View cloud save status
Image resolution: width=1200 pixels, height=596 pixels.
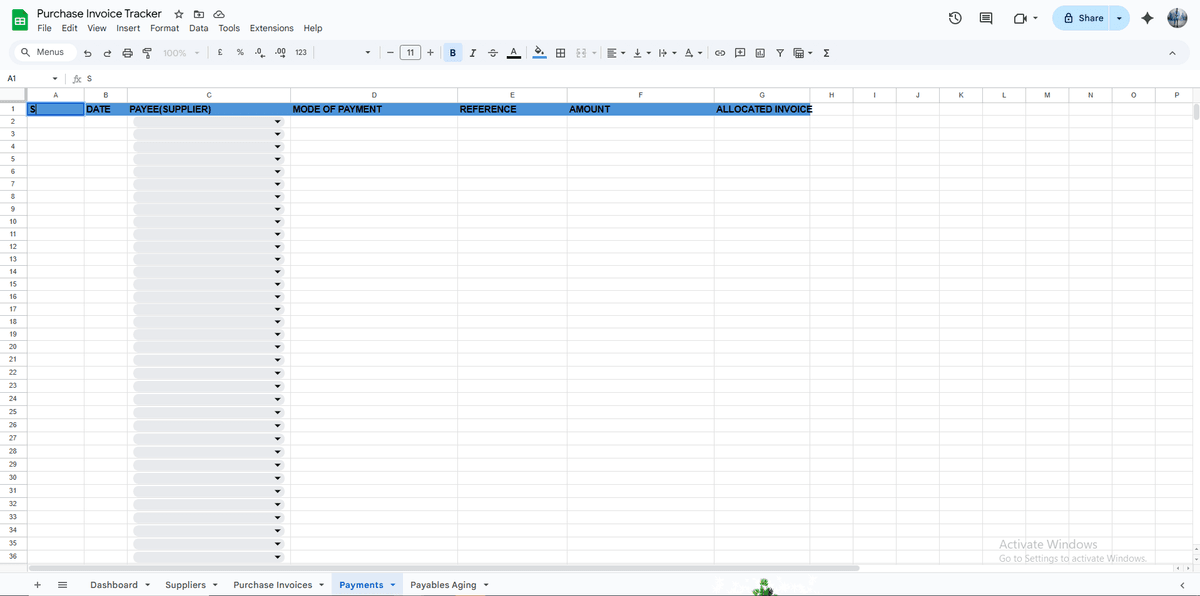[x=218, y=14]
